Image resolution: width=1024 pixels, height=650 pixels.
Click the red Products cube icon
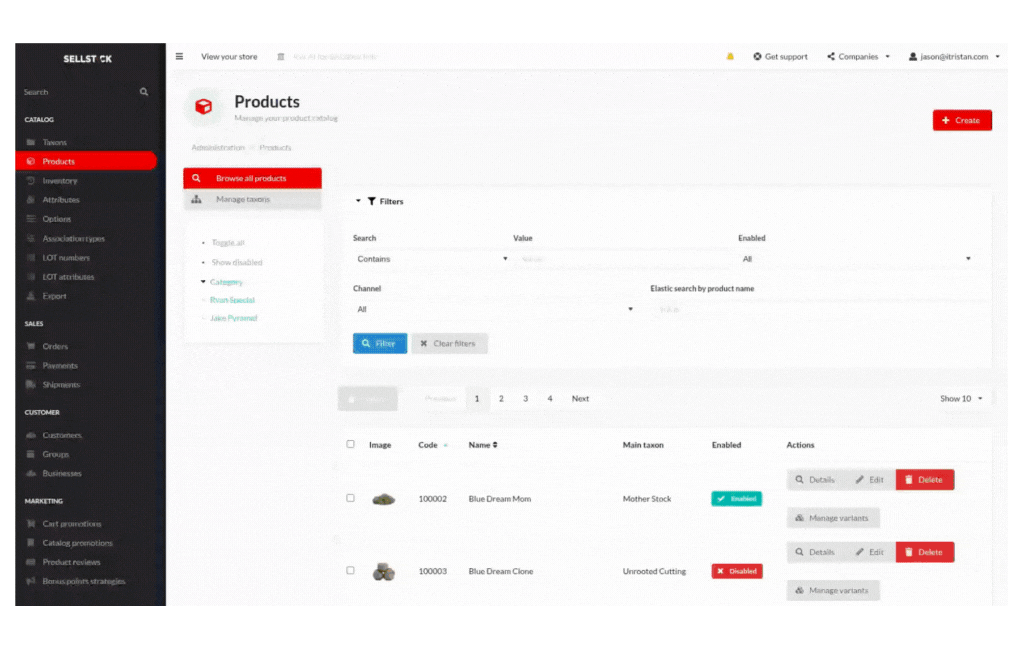coord(204,106)
